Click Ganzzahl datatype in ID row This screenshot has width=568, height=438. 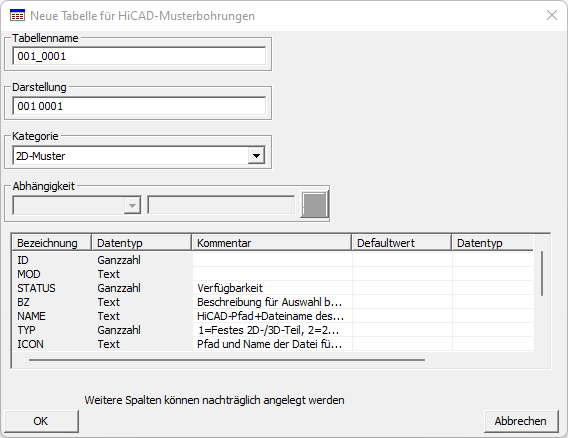click(x=119, y=260)
